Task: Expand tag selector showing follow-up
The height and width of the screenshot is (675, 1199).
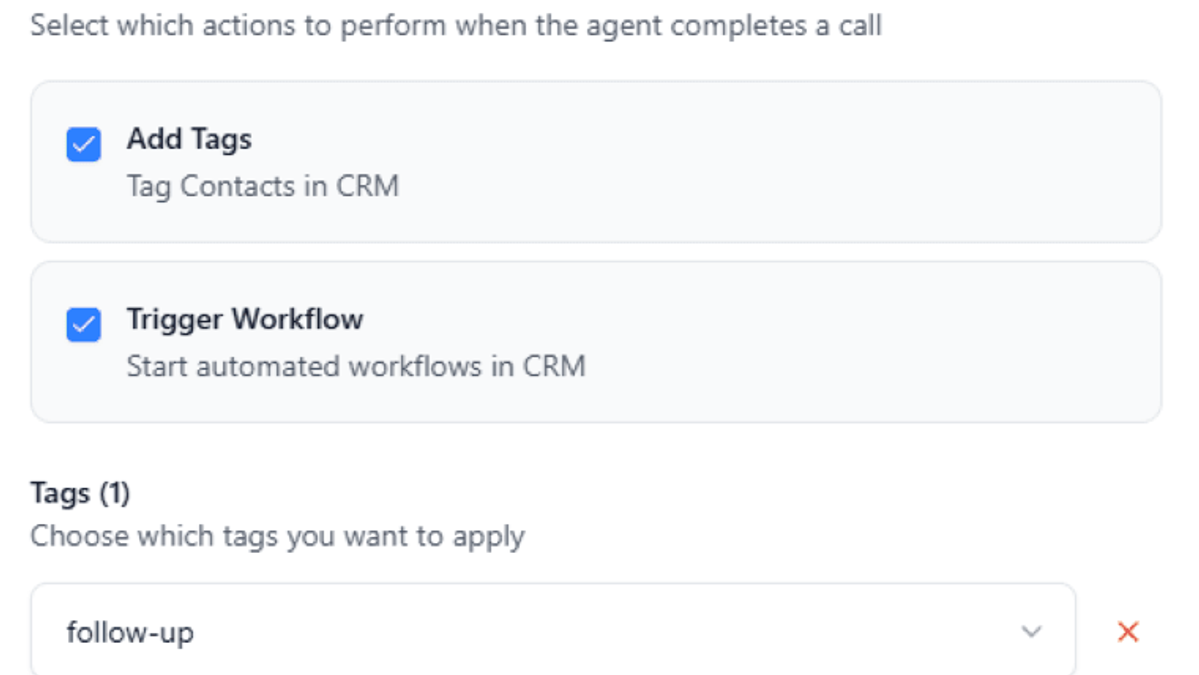Action: pyautogui.click(x=553, y=631)
